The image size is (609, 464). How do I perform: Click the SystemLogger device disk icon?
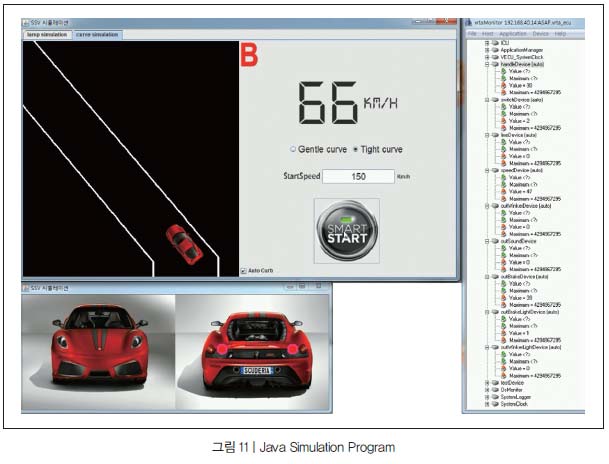point(495,397)
